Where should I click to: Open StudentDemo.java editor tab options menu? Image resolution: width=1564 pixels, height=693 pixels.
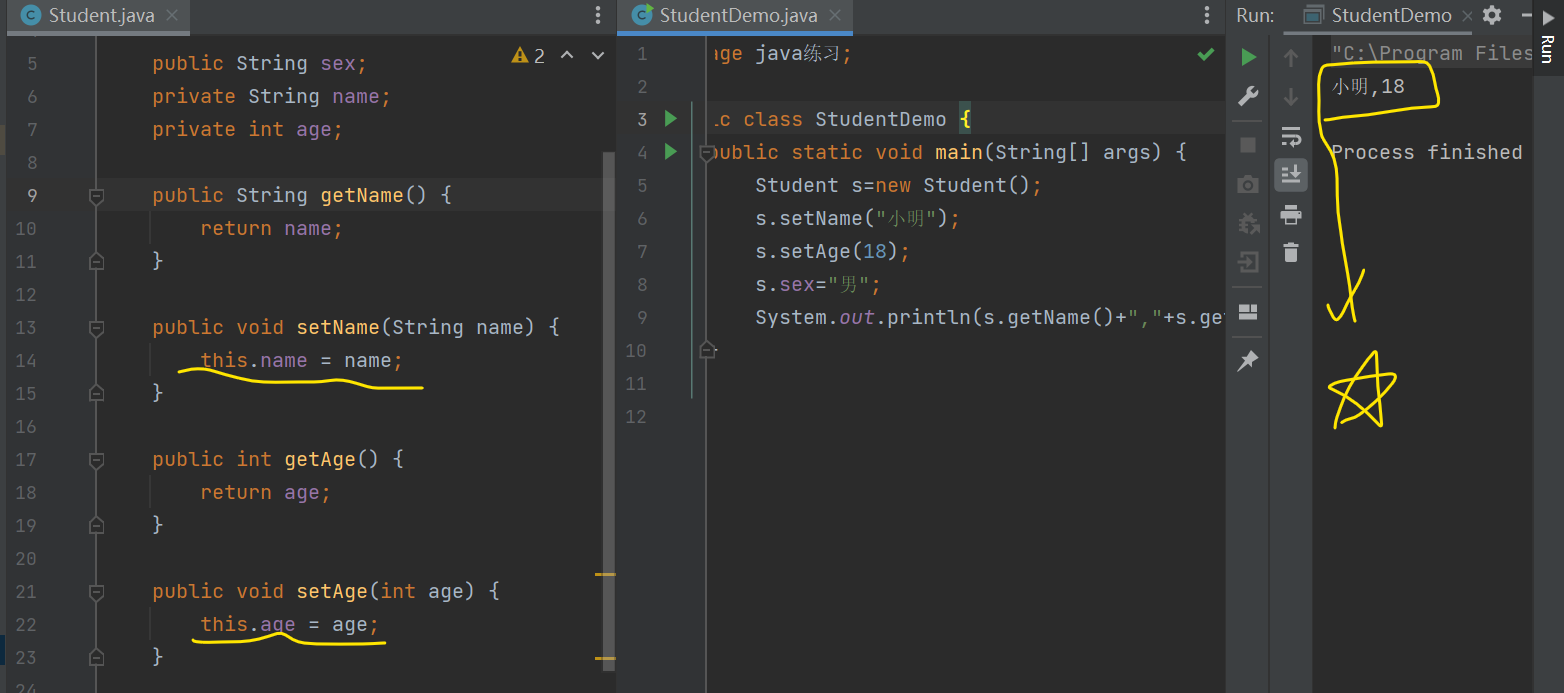pos(1207,15)
